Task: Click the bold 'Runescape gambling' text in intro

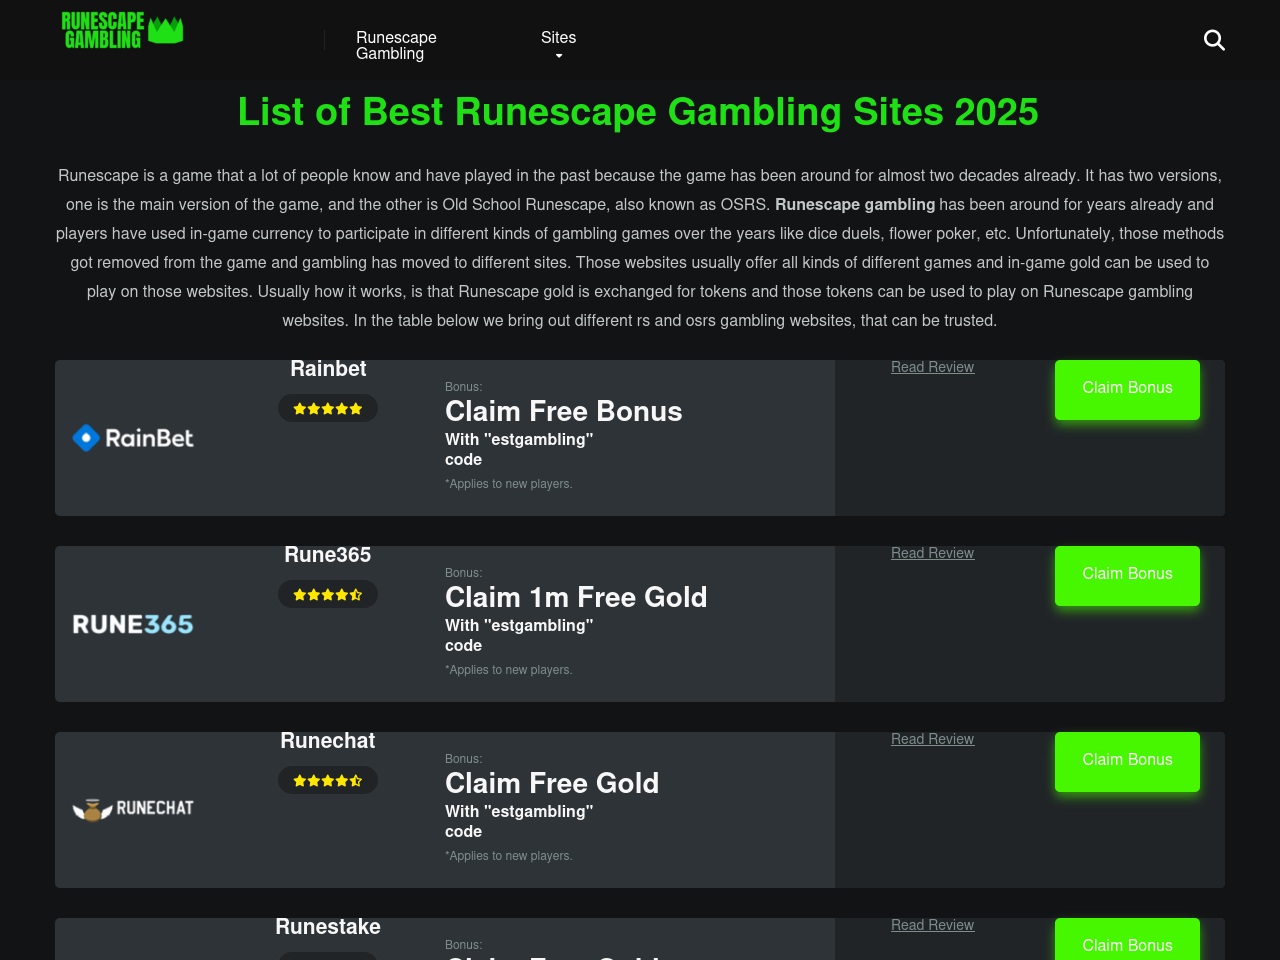Action: click(855, 204)
